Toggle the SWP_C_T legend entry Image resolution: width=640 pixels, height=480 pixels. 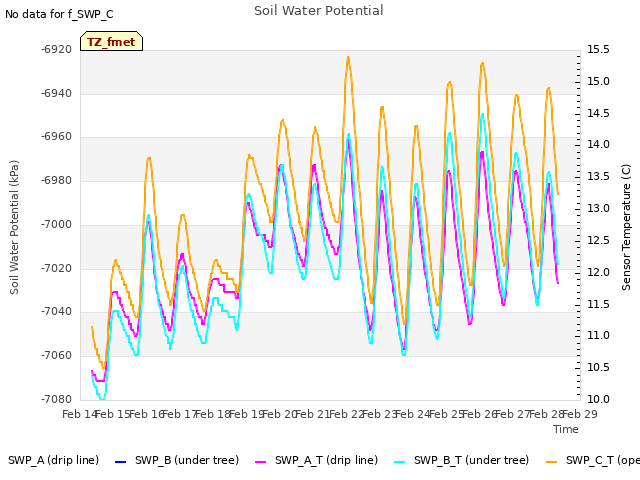[x=593, y=460]
